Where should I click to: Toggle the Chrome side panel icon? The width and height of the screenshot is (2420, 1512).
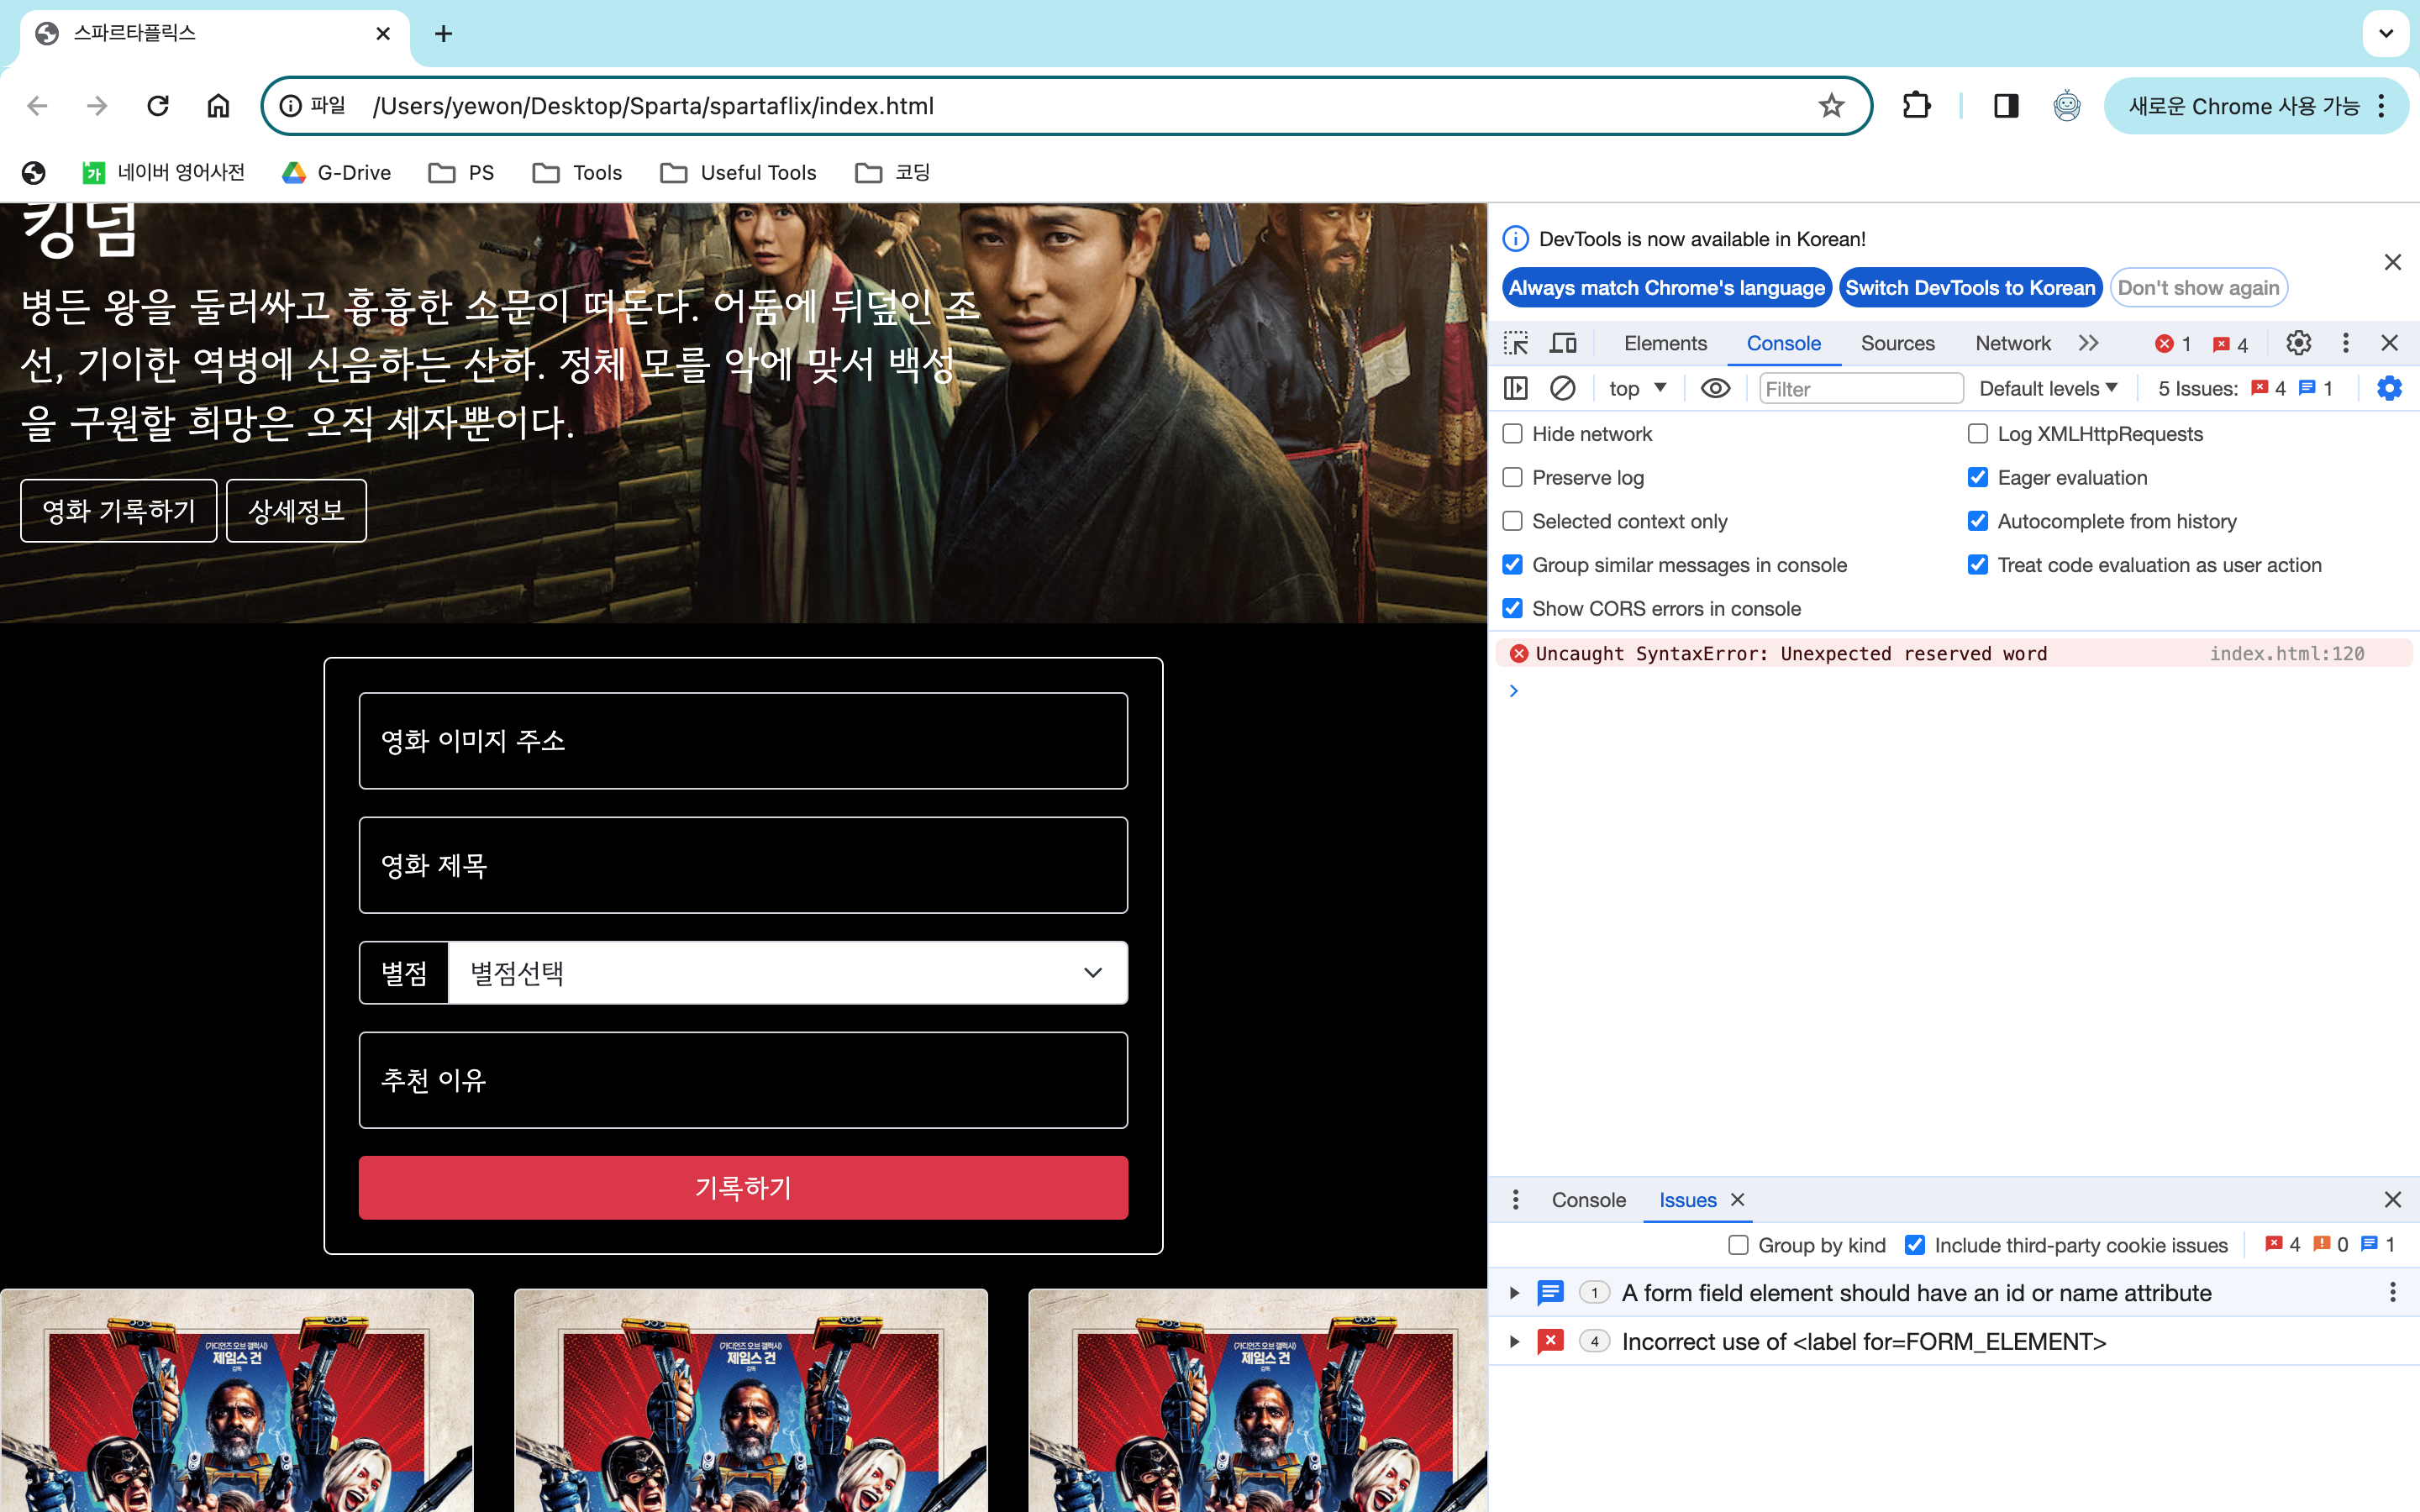click(x=2006, y=106)
